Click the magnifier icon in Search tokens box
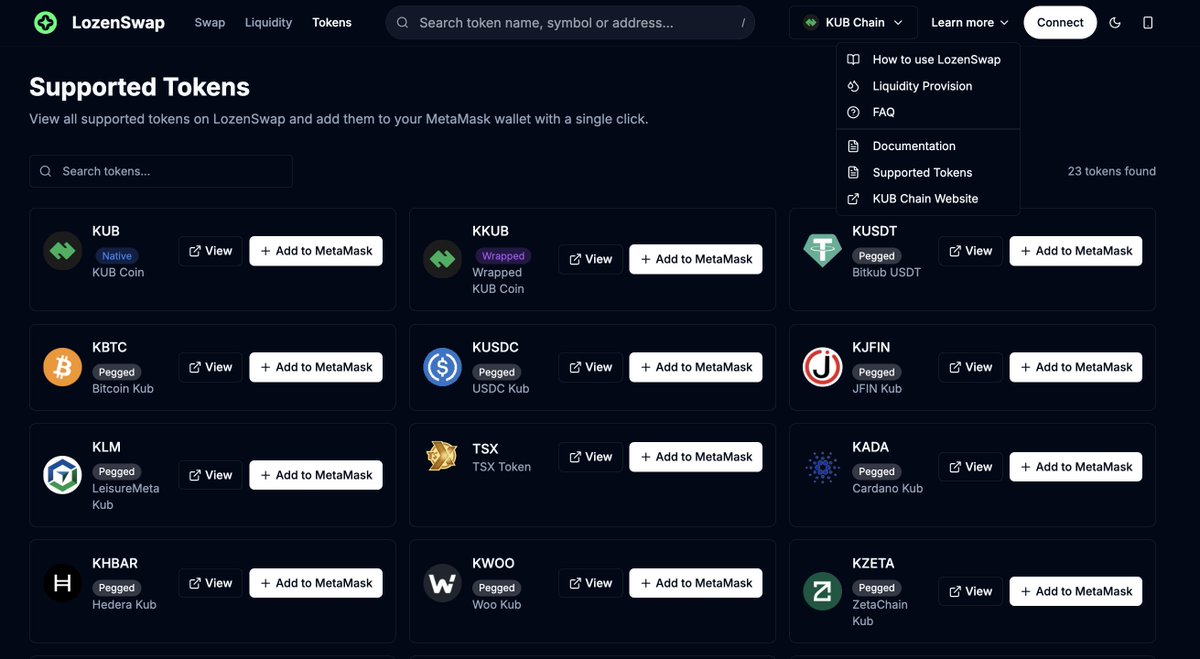Screen dimensions: 1200x659 pos(46,171)
